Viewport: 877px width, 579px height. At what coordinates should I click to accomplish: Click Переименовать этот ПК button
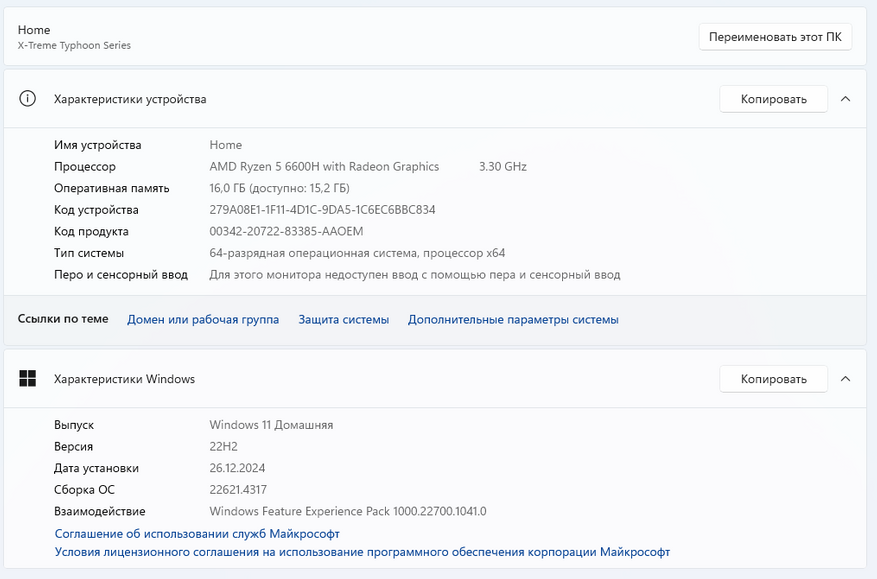775,37
